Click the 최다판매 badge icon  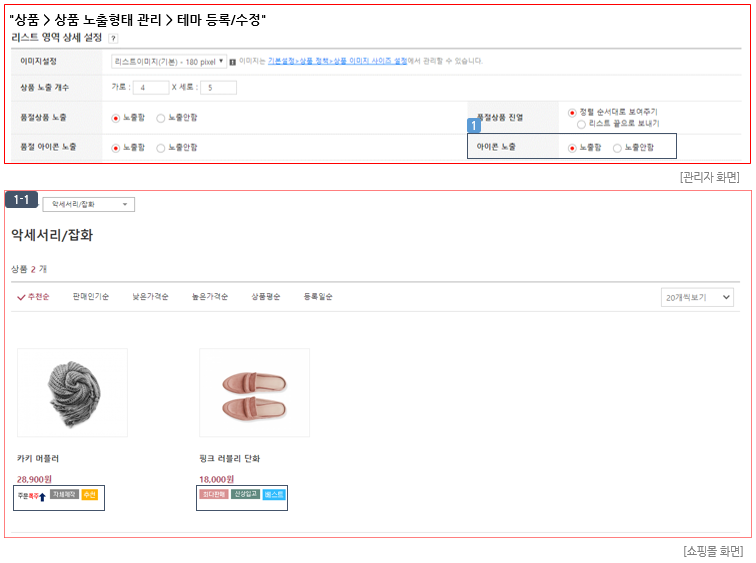pos(214,494)
